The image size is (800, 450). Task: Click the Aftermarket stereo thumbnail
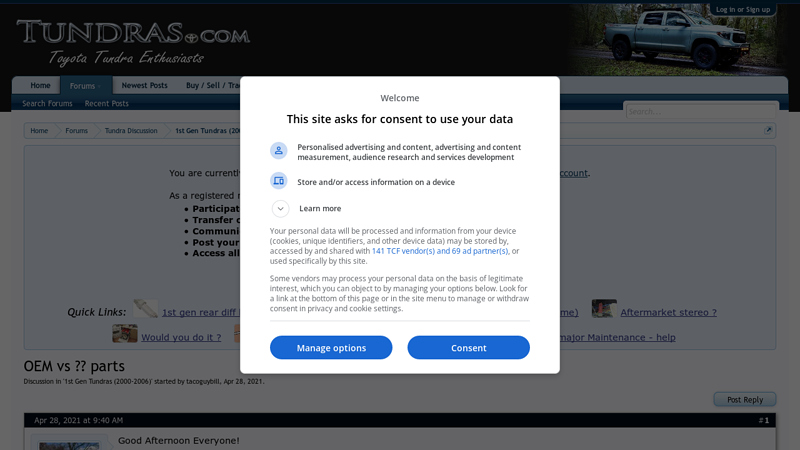click(604, 309)
